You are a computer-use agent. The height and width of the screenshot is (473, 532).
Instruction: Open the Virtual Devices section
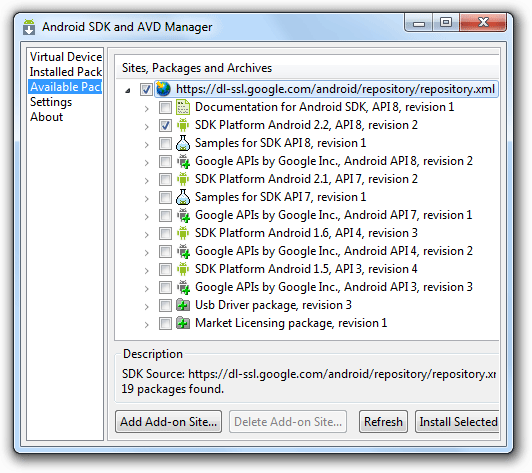(65, 57)
